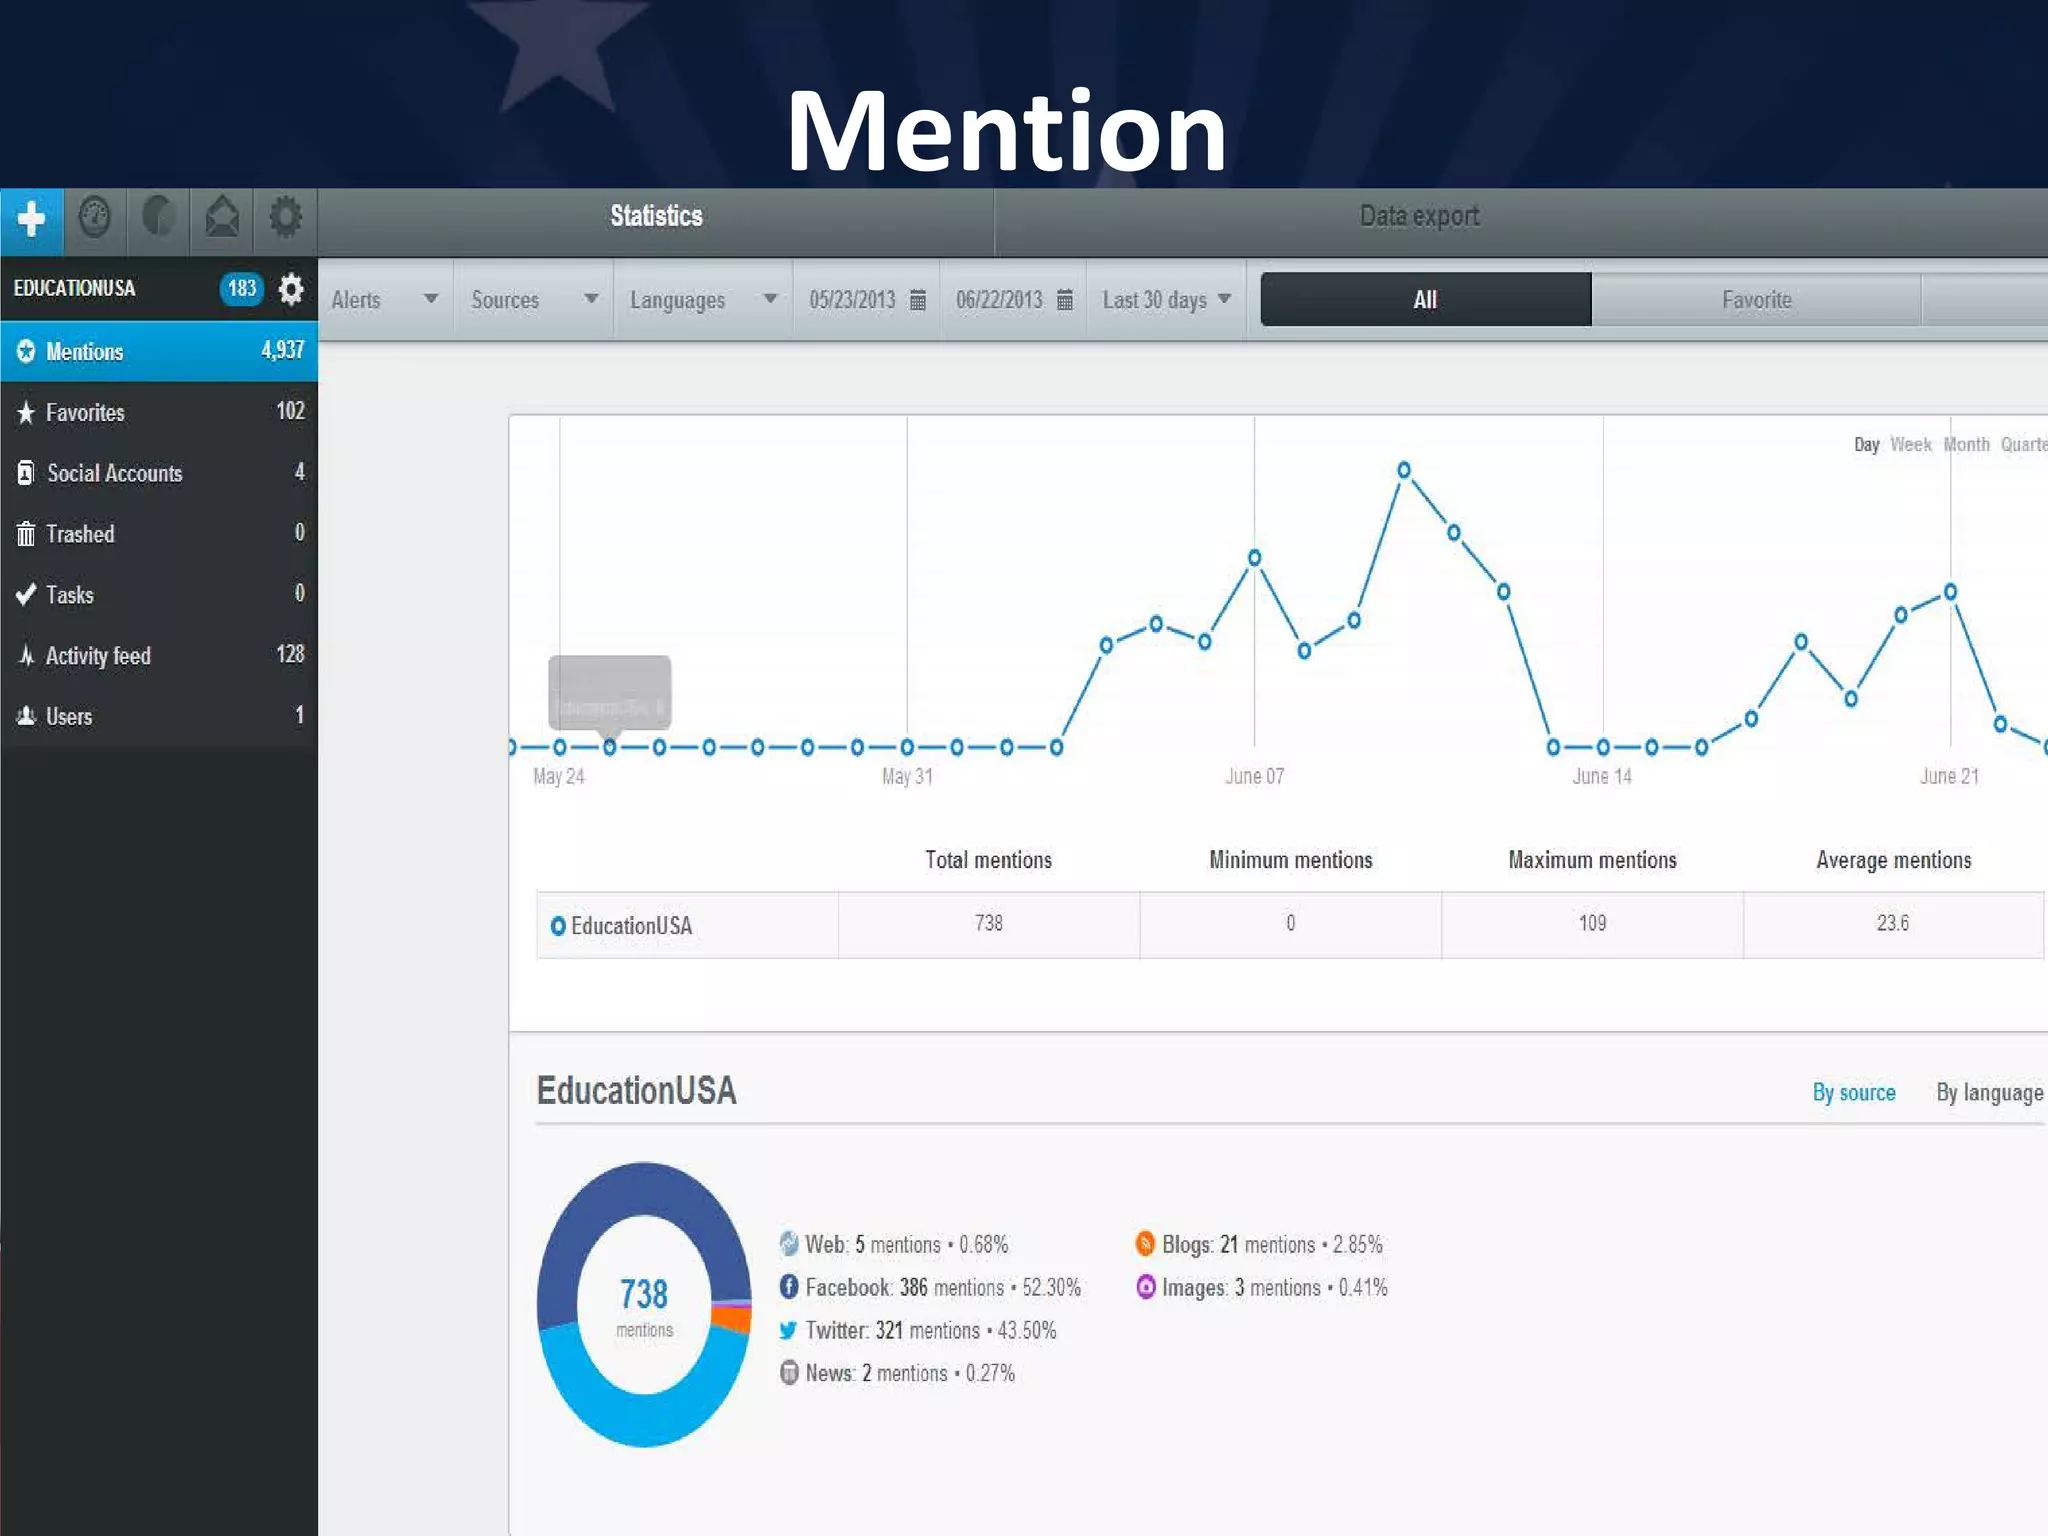Open settings gear in top toolbar
This screenshot has height=1536, width=2048.
point(286,218)
